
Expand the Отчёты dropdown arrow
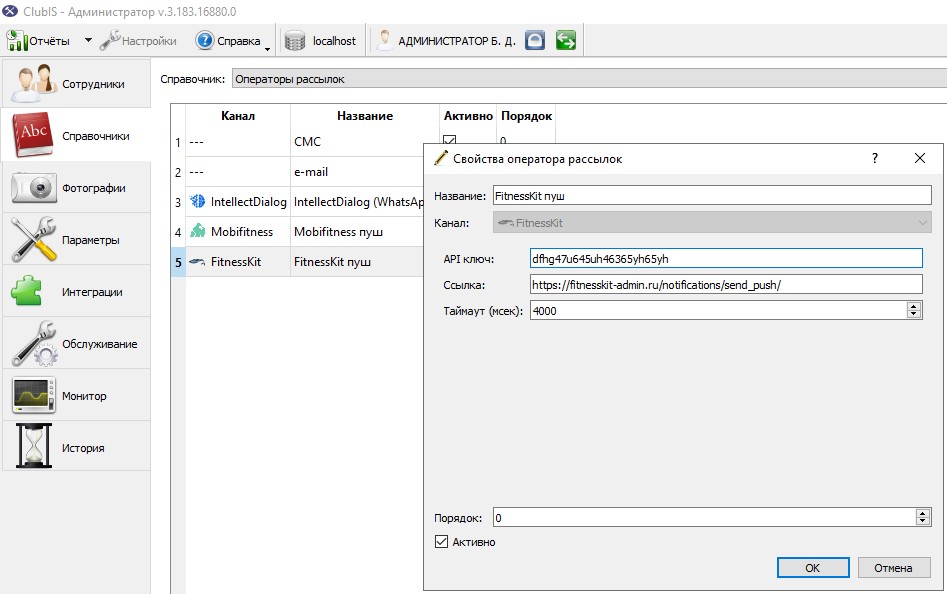[x=88, y=40]
